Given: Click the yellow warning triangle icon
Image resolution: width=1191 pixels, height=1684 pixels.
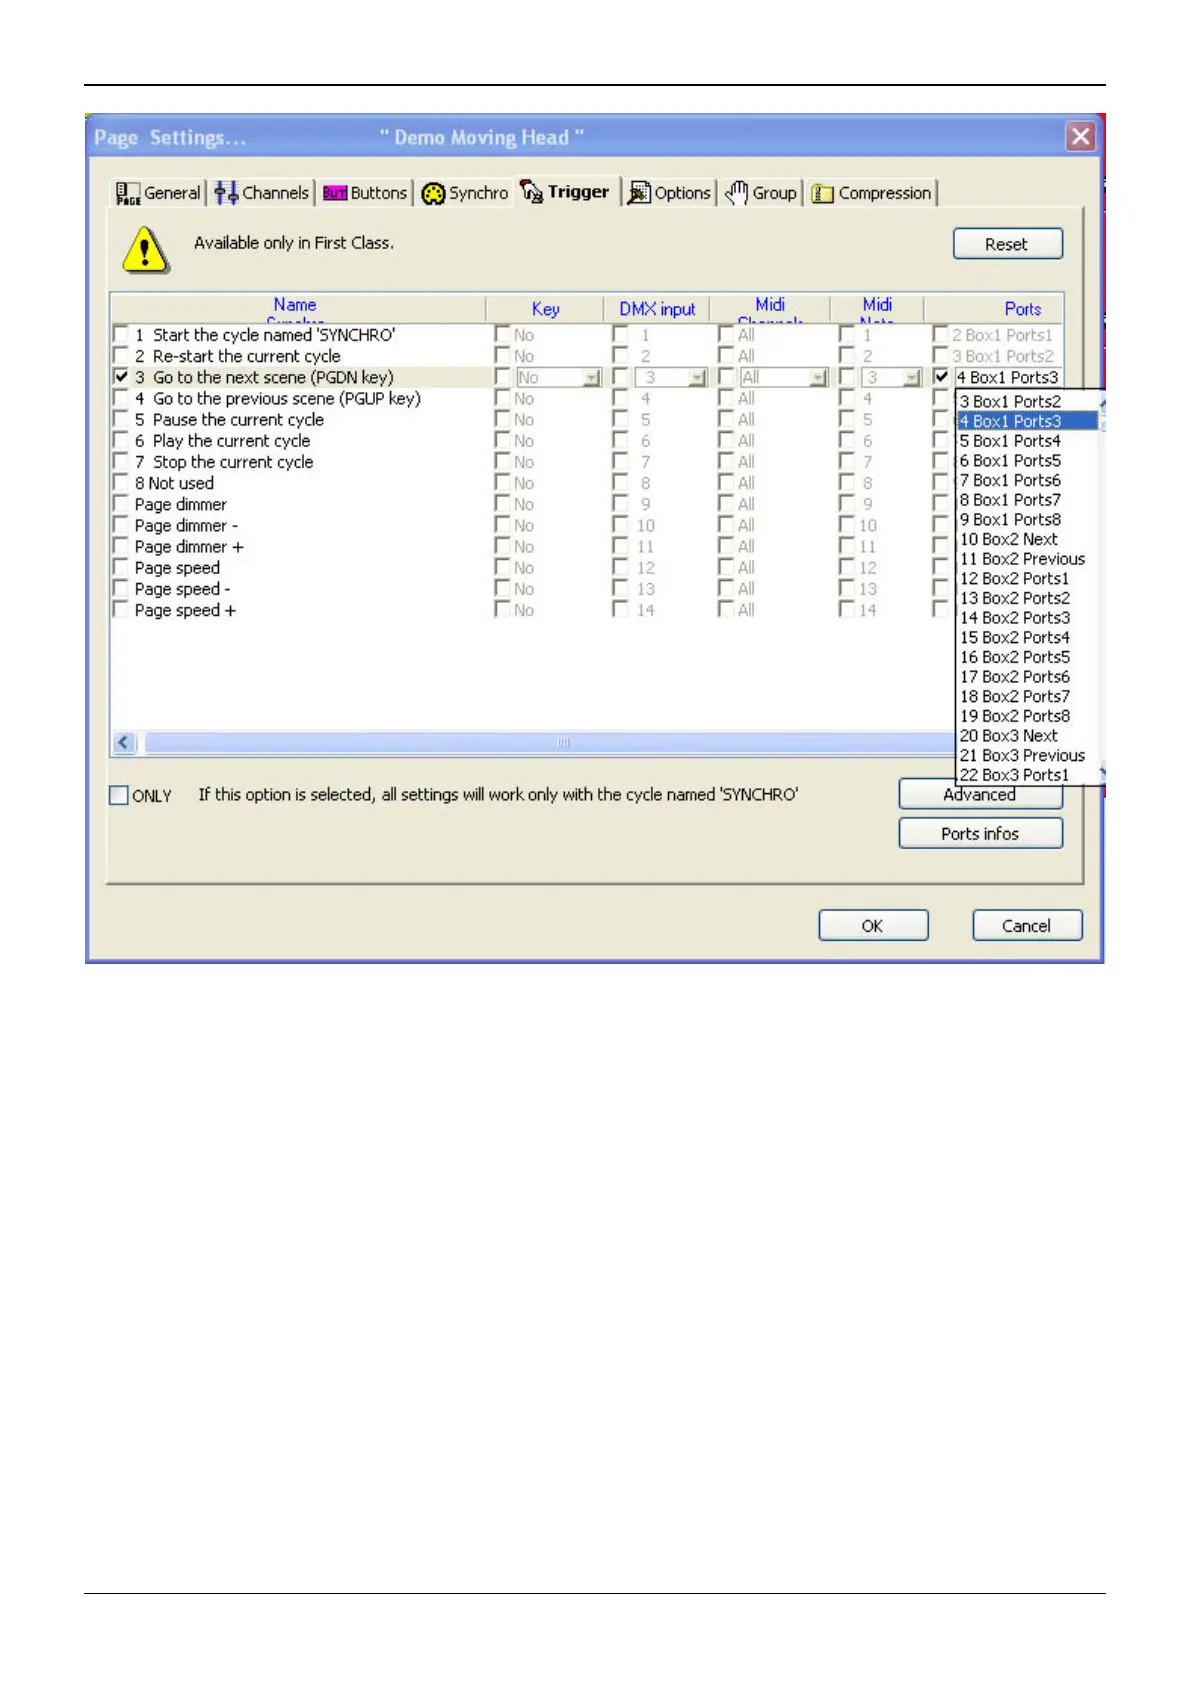Looking at the screenshot, I should pos(146,249).
